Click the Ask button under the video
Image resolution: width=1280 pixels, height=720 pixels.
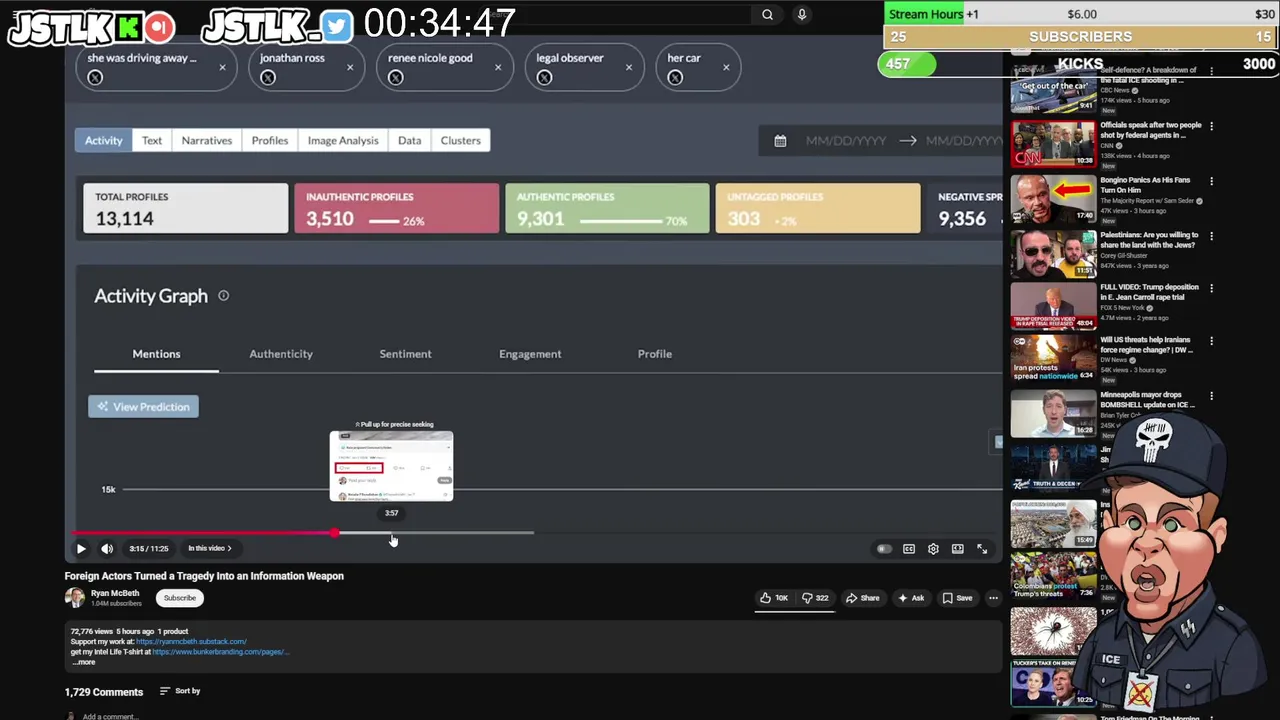point(911,598)
